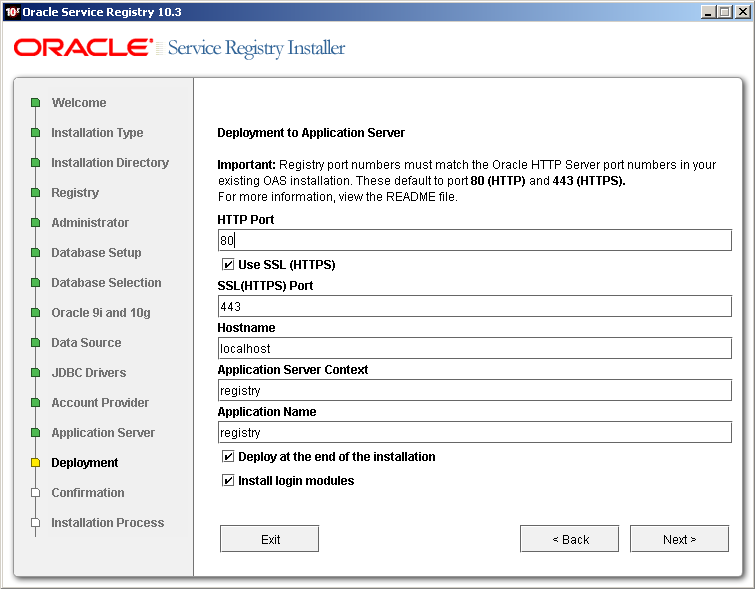
Task: Select the JDBC Drivers step label
Action: [x=89, y=373]
